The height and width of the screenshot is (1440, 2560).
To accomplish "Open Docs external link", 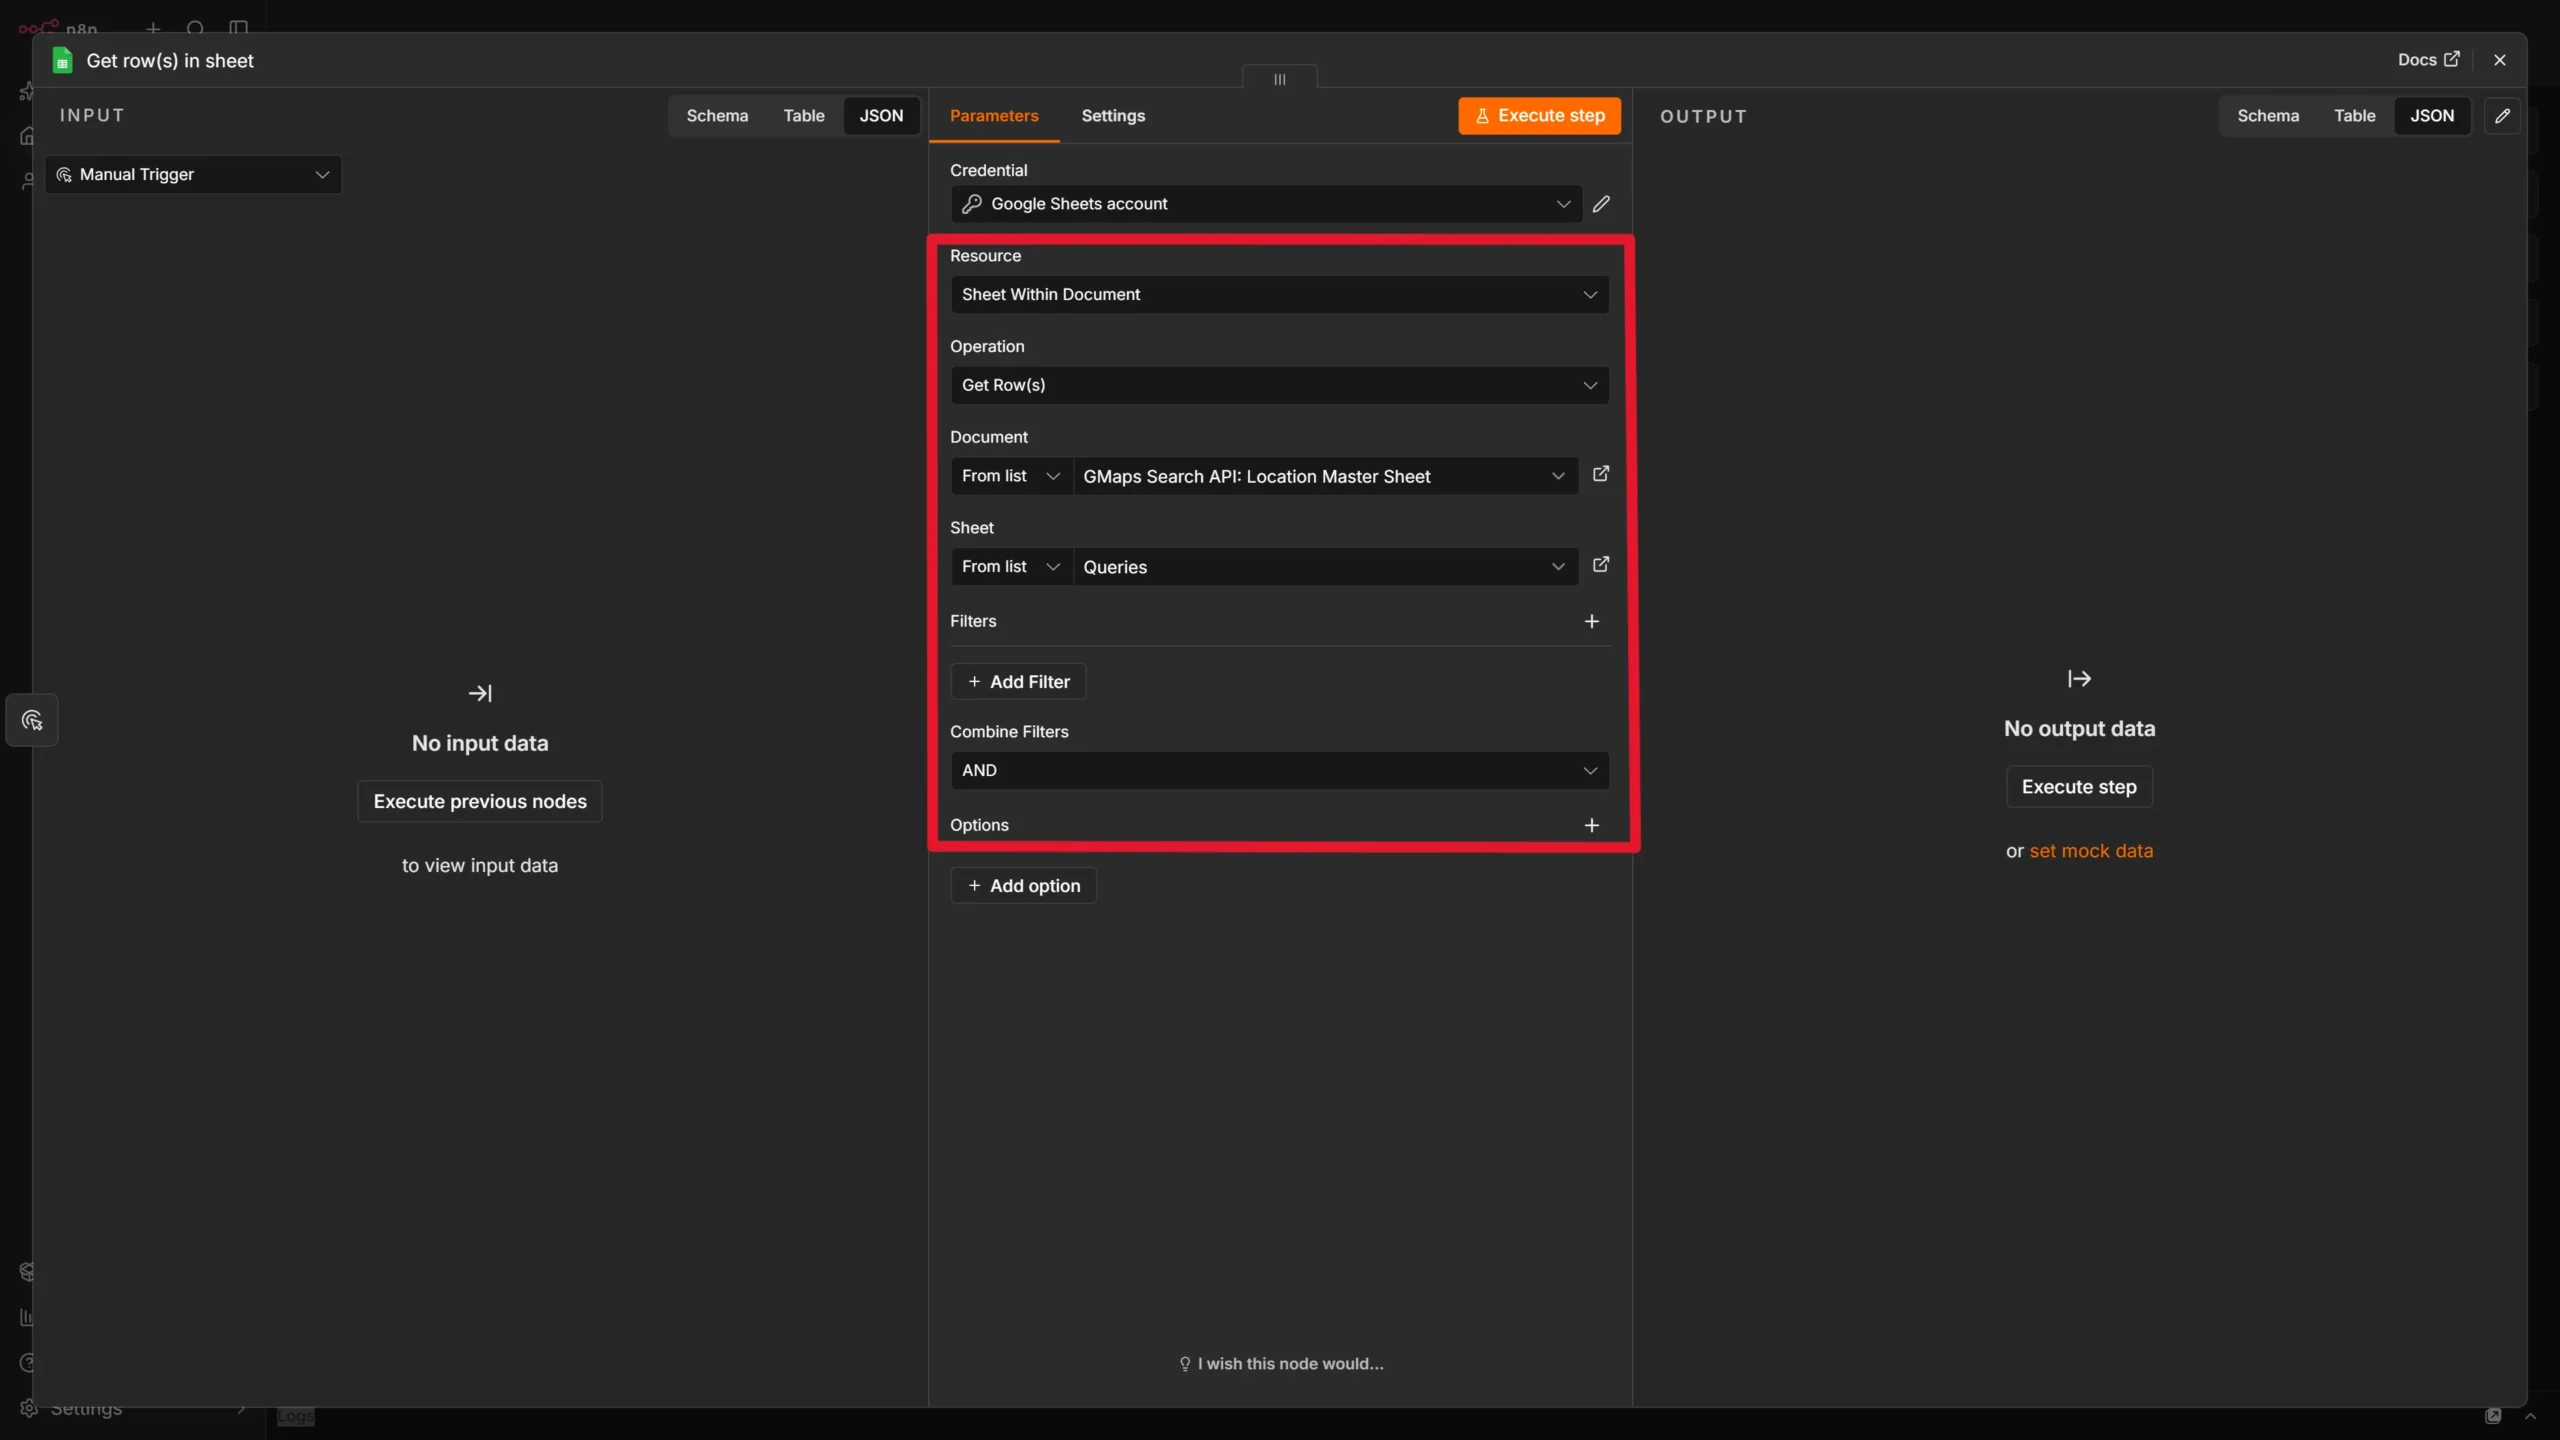I will click(x=2428, y=60).
